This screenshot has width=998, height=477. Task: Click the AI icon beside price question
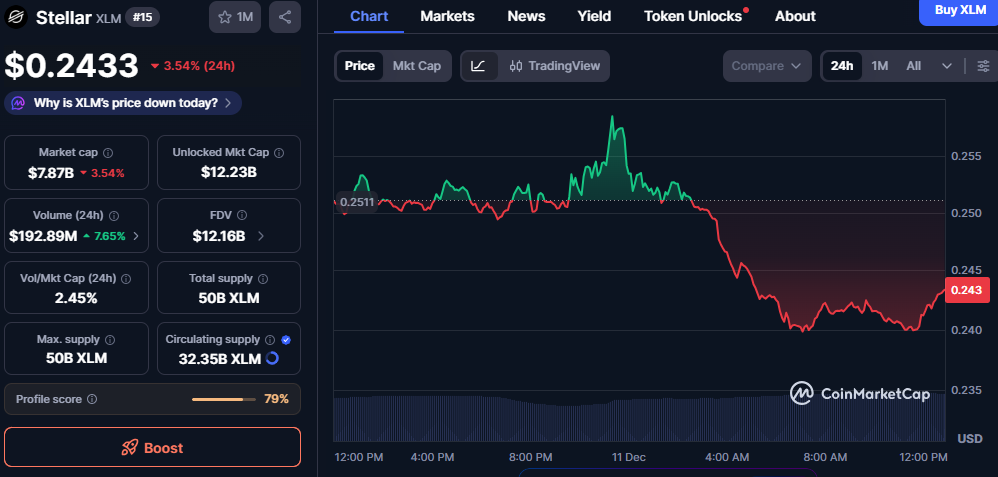tap(18, 103)
